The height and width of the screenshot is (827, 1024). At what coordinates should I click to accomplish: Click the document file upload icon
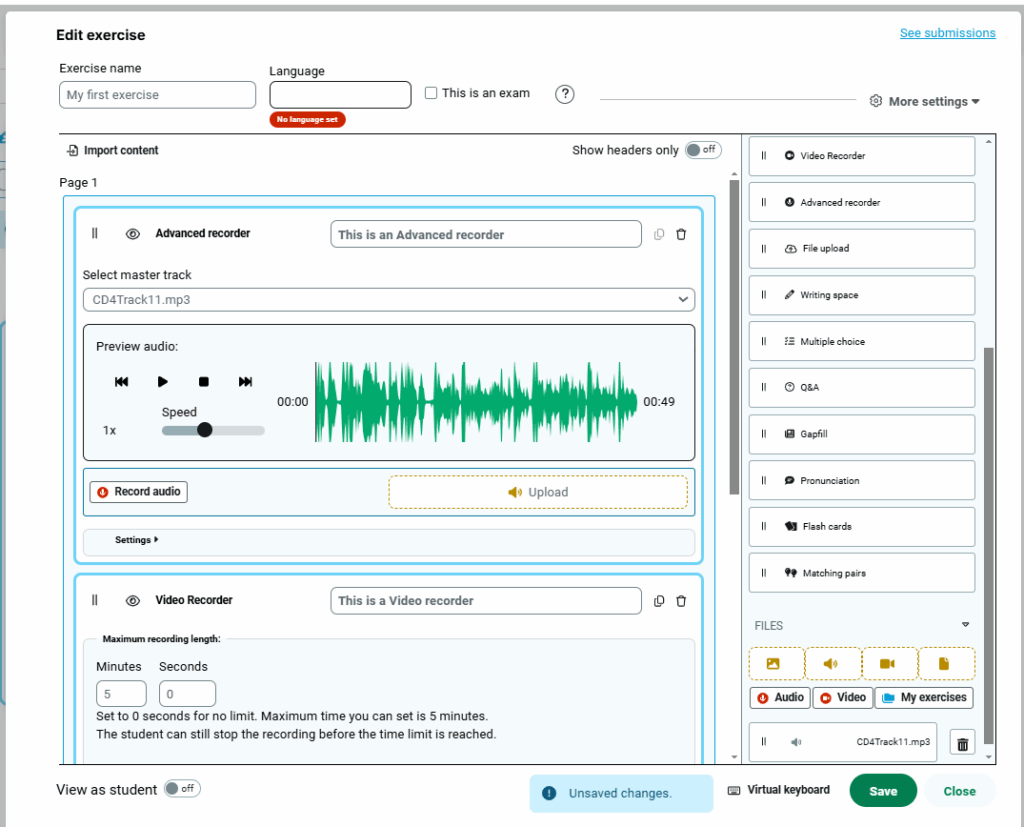[x=945, y=663]
